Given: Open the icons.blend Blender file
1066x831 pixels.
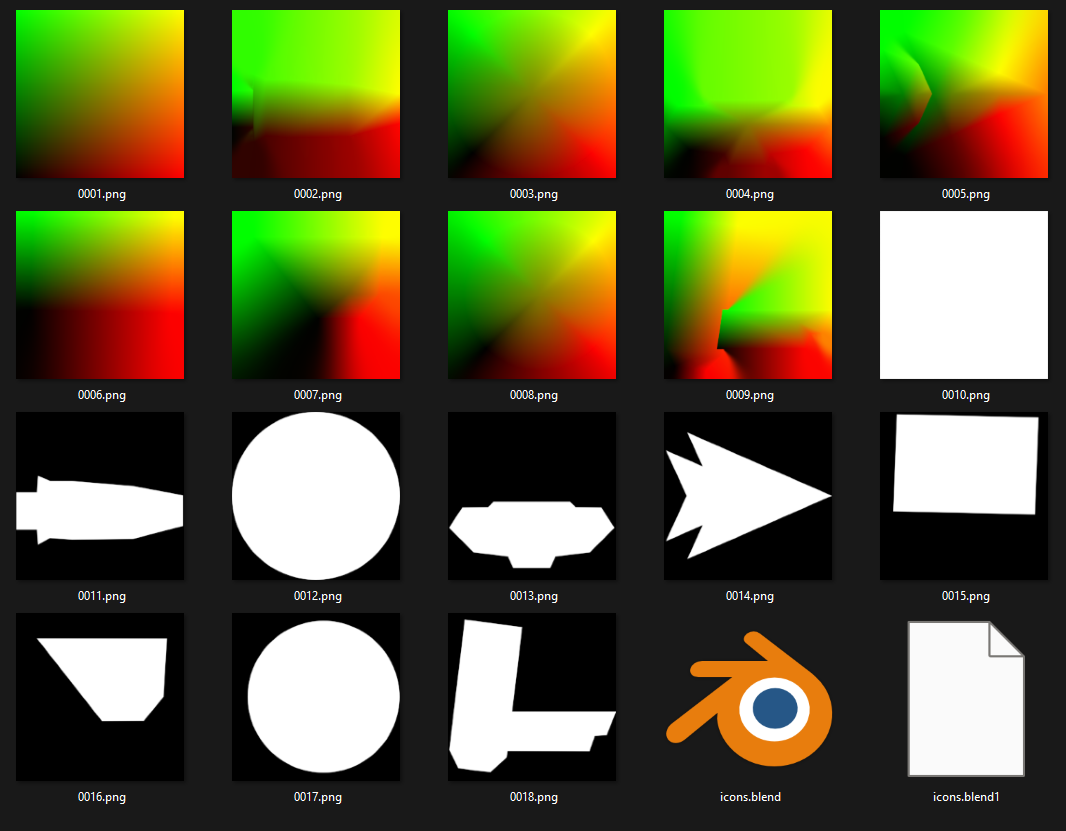Looking at the screenshot, I should 748,697.
